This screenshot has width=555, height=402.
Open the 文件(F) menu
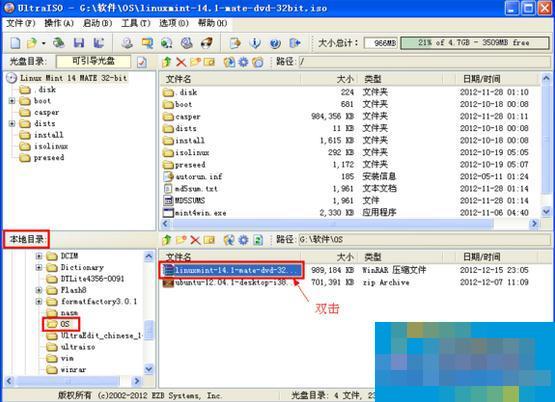(x=21, y=23)
